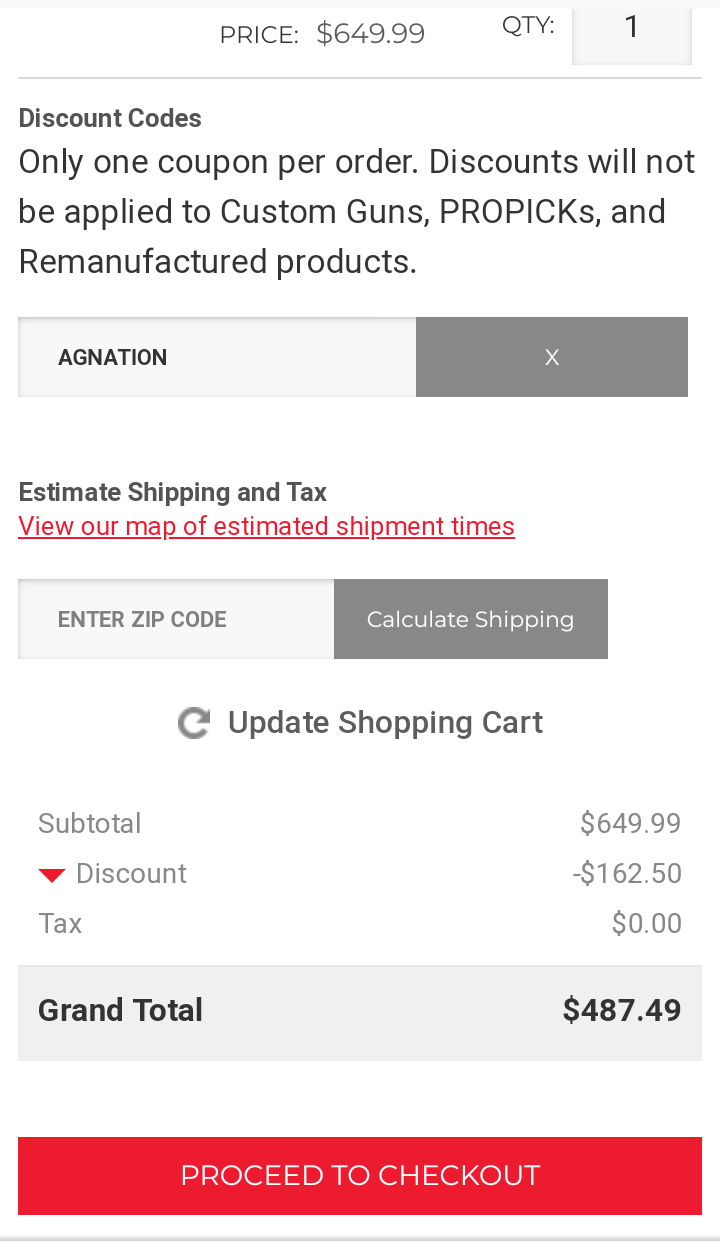Click the Discount label in totals
The width and height of the screenshot is (720, 1241).
(131, 874)
